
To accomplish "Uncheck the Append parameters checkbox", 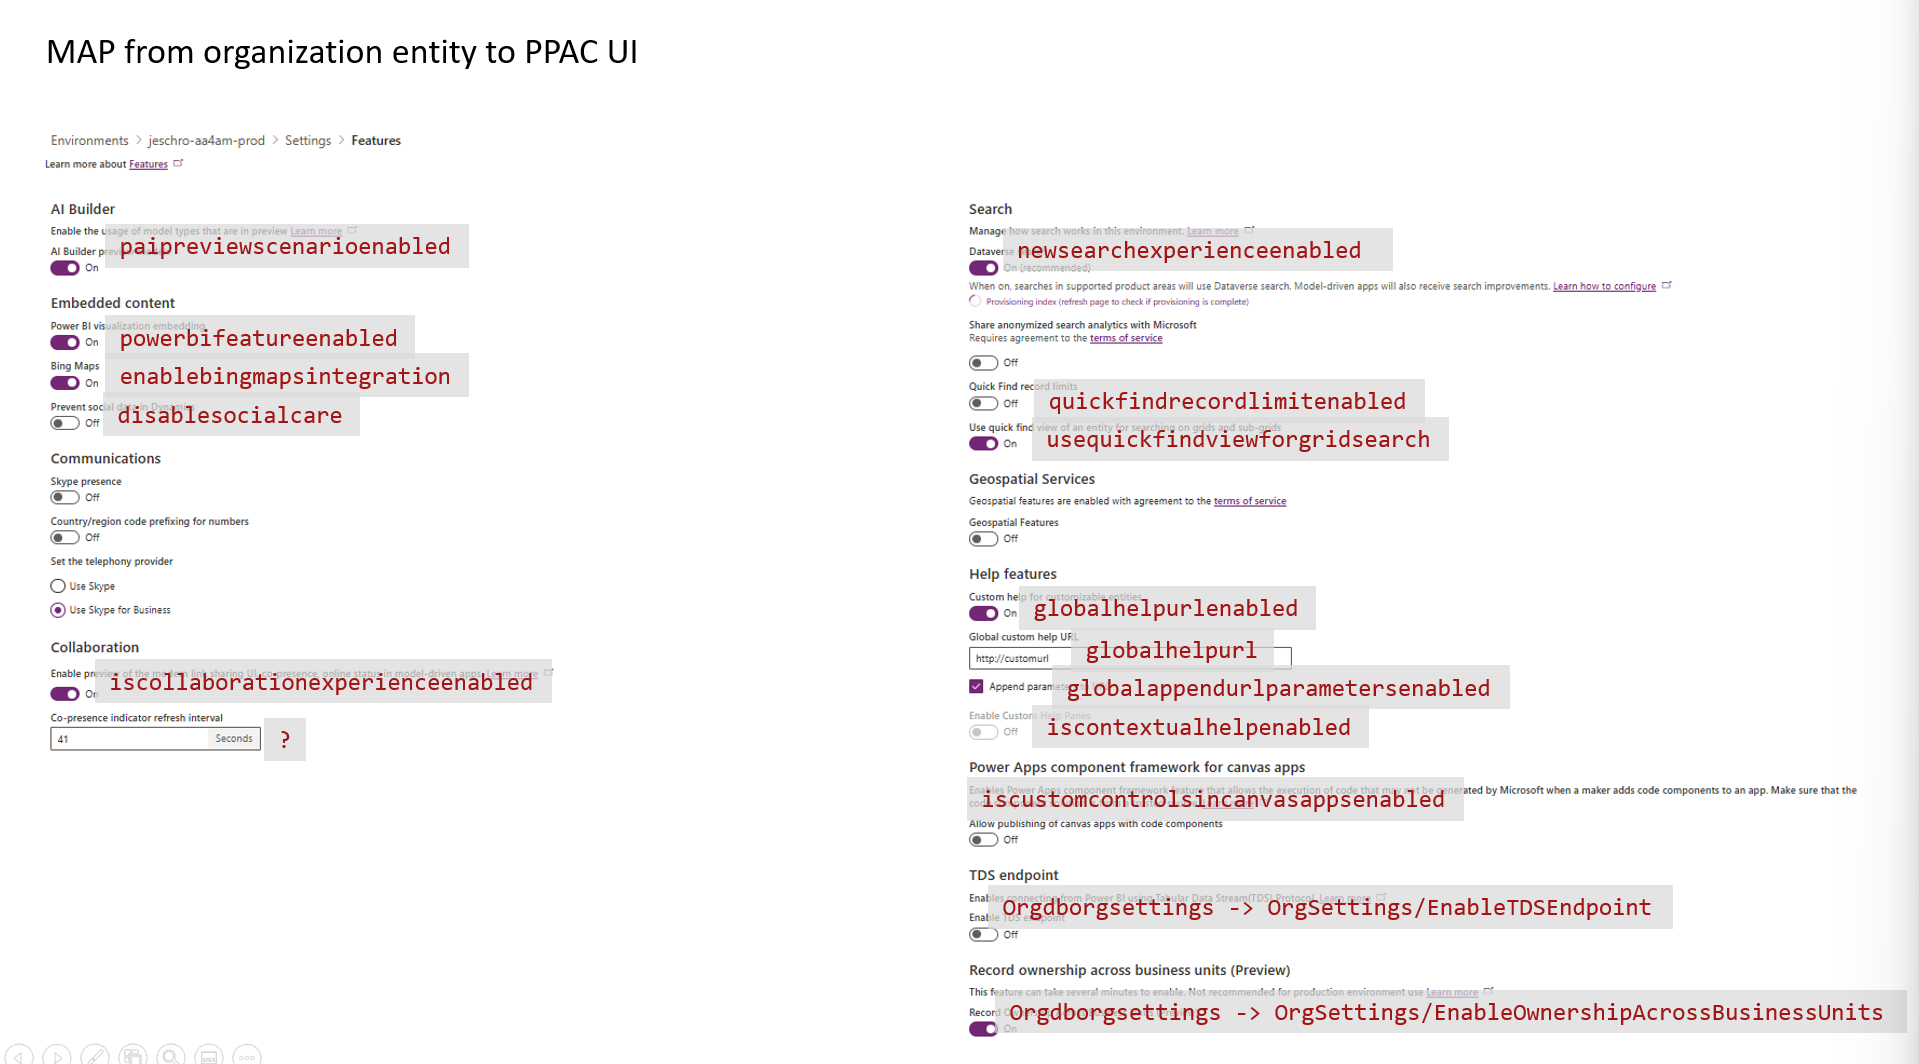I will tap(976, 686).
